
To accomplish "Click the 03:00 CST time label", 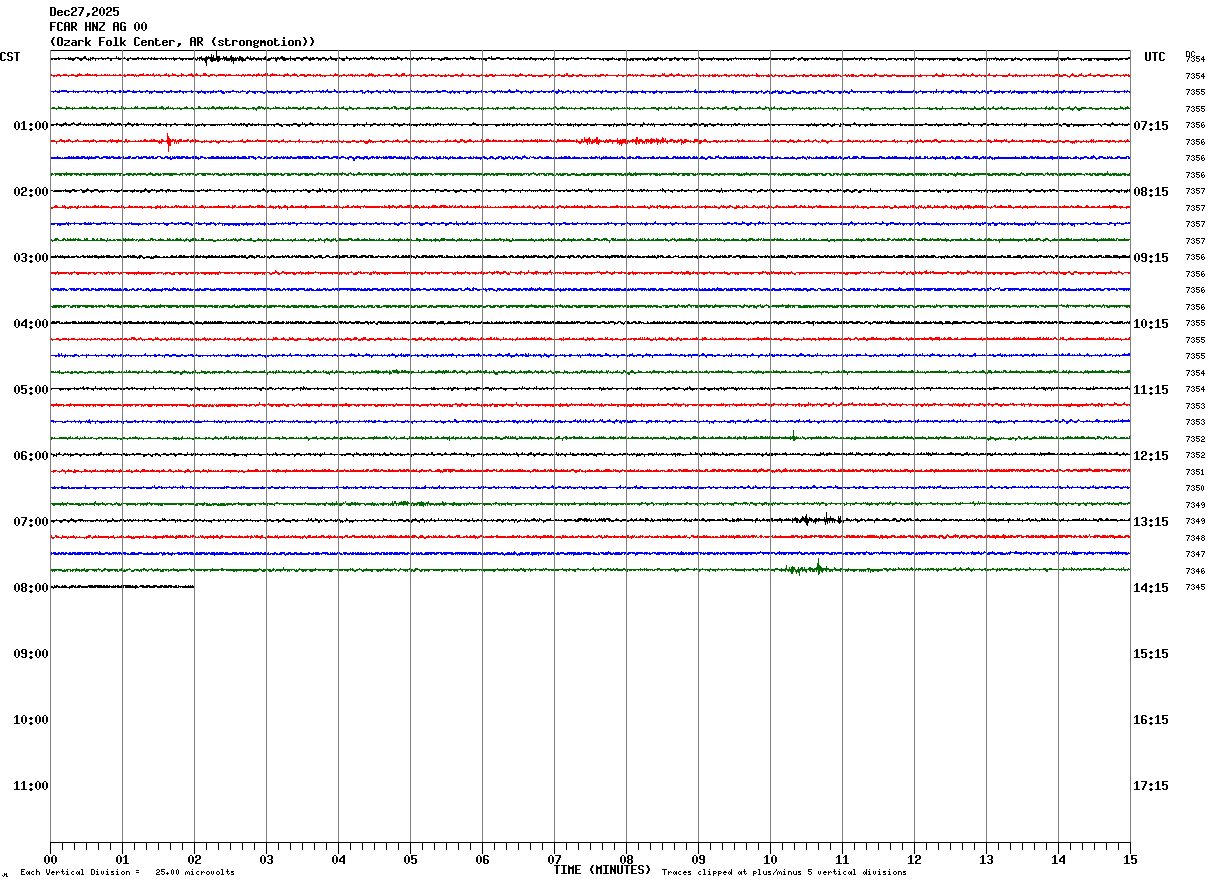I will [31, 258].
